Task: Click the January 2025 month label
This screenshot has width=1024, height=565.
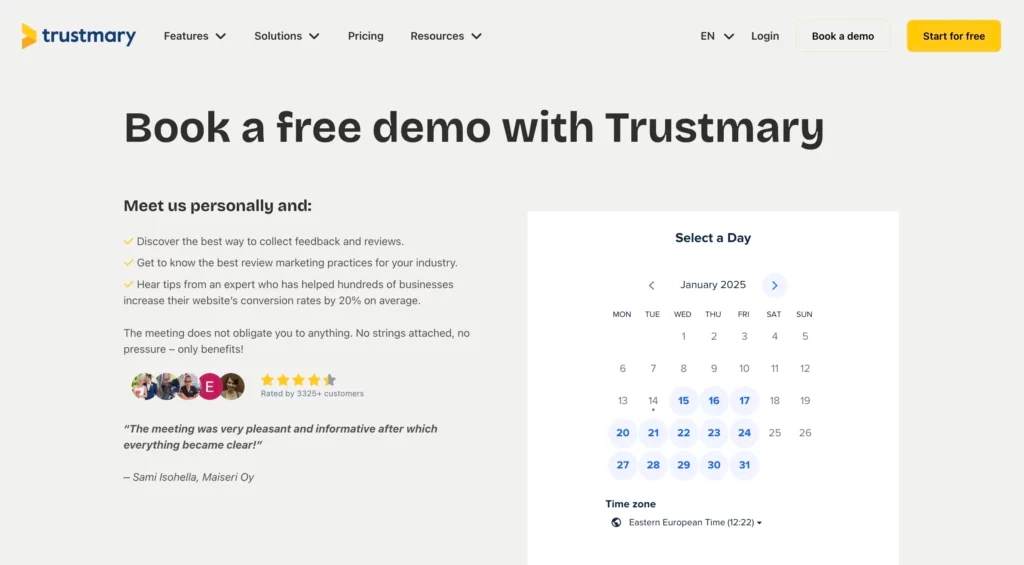Action: 712,285
